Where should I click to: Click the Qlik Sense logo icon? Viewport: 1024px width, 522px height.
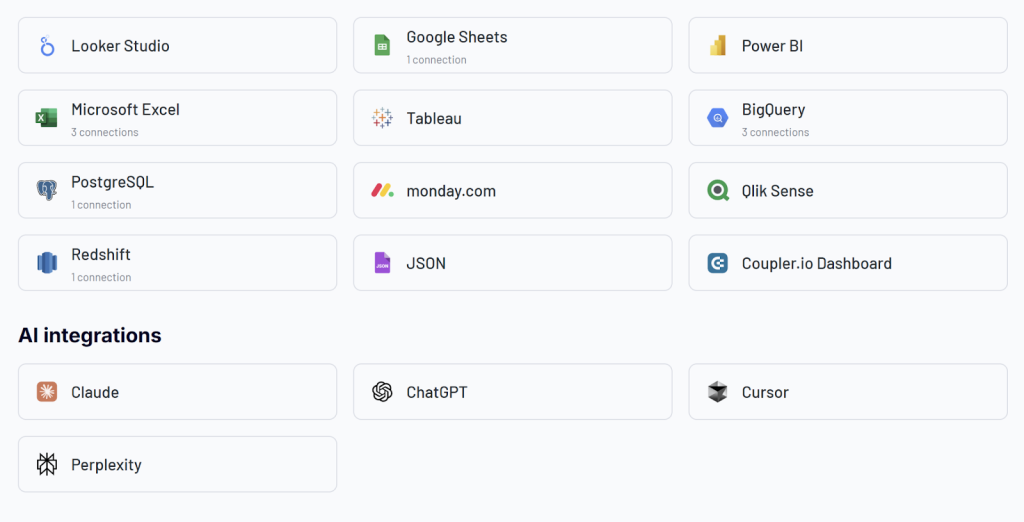(717, 191)
